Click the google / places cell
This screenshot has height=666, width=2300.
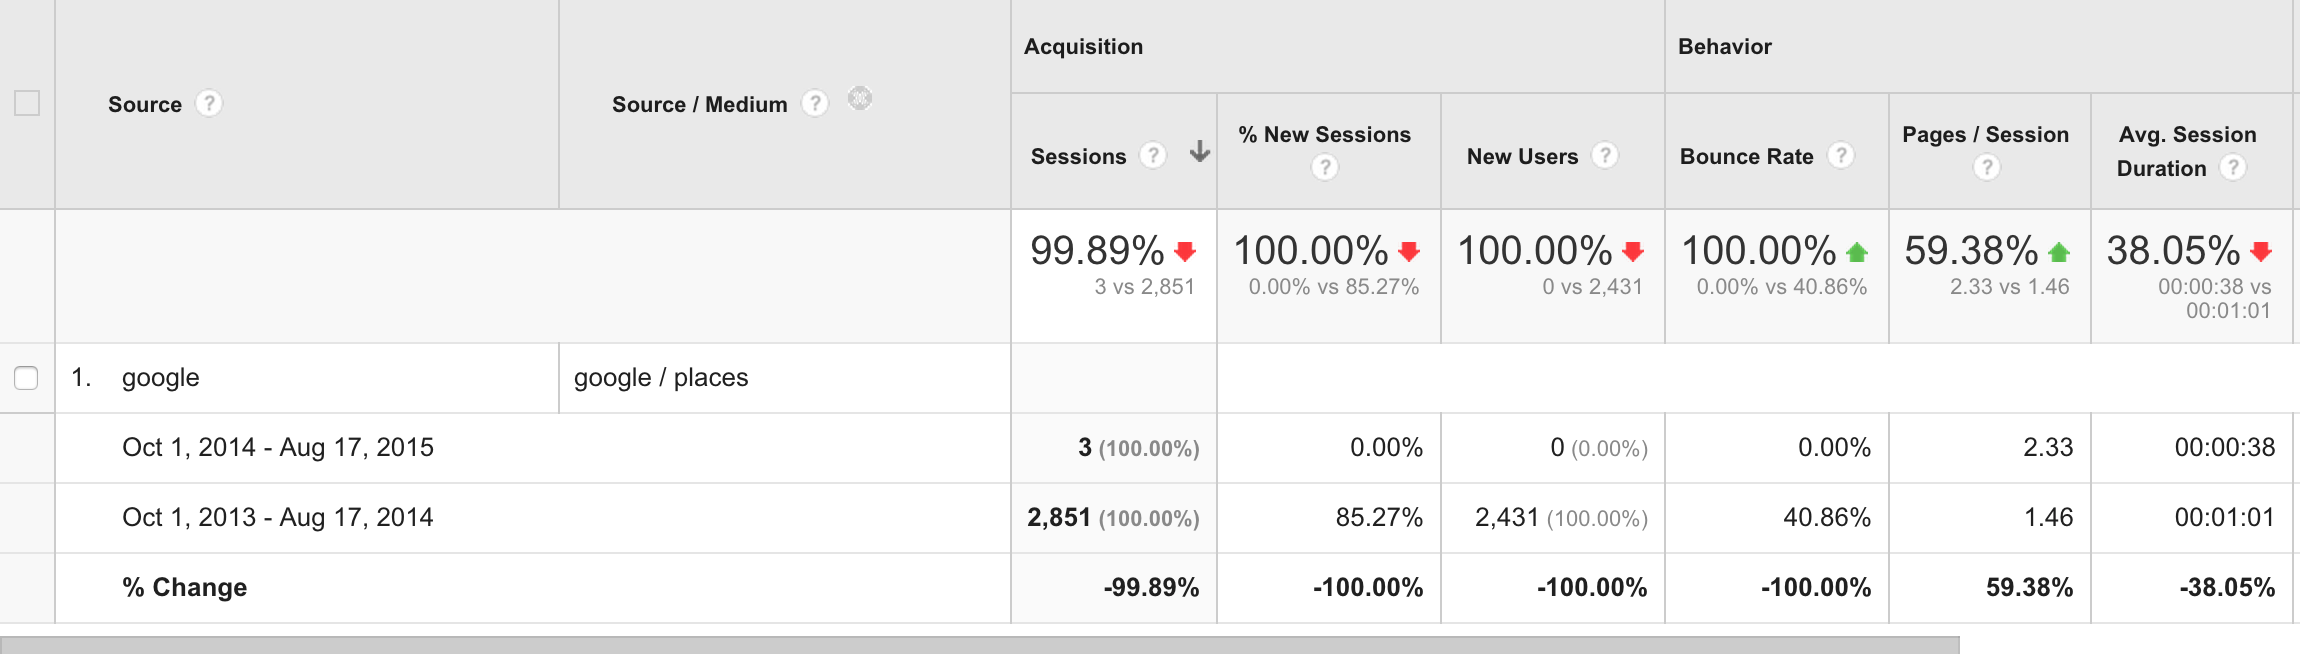(661, 378)
